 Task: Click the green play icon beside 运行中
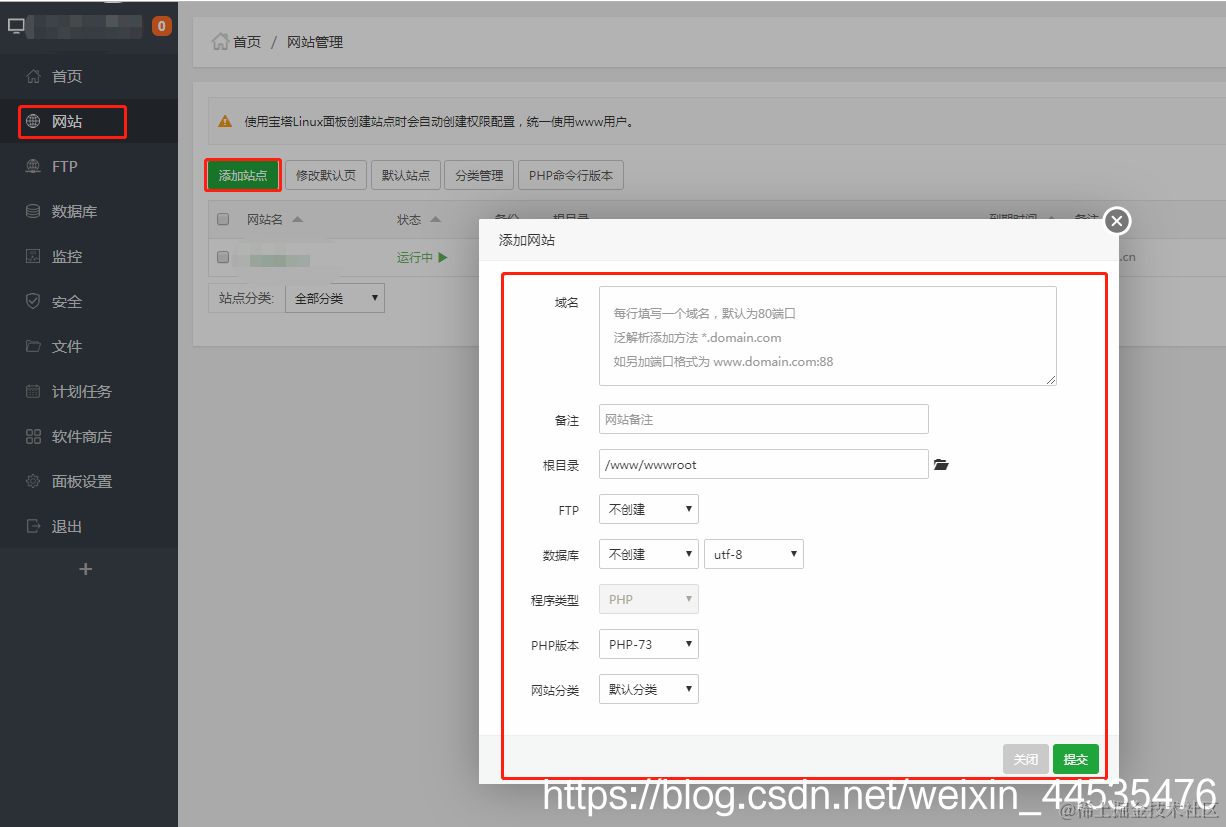[x=443, y=257]
